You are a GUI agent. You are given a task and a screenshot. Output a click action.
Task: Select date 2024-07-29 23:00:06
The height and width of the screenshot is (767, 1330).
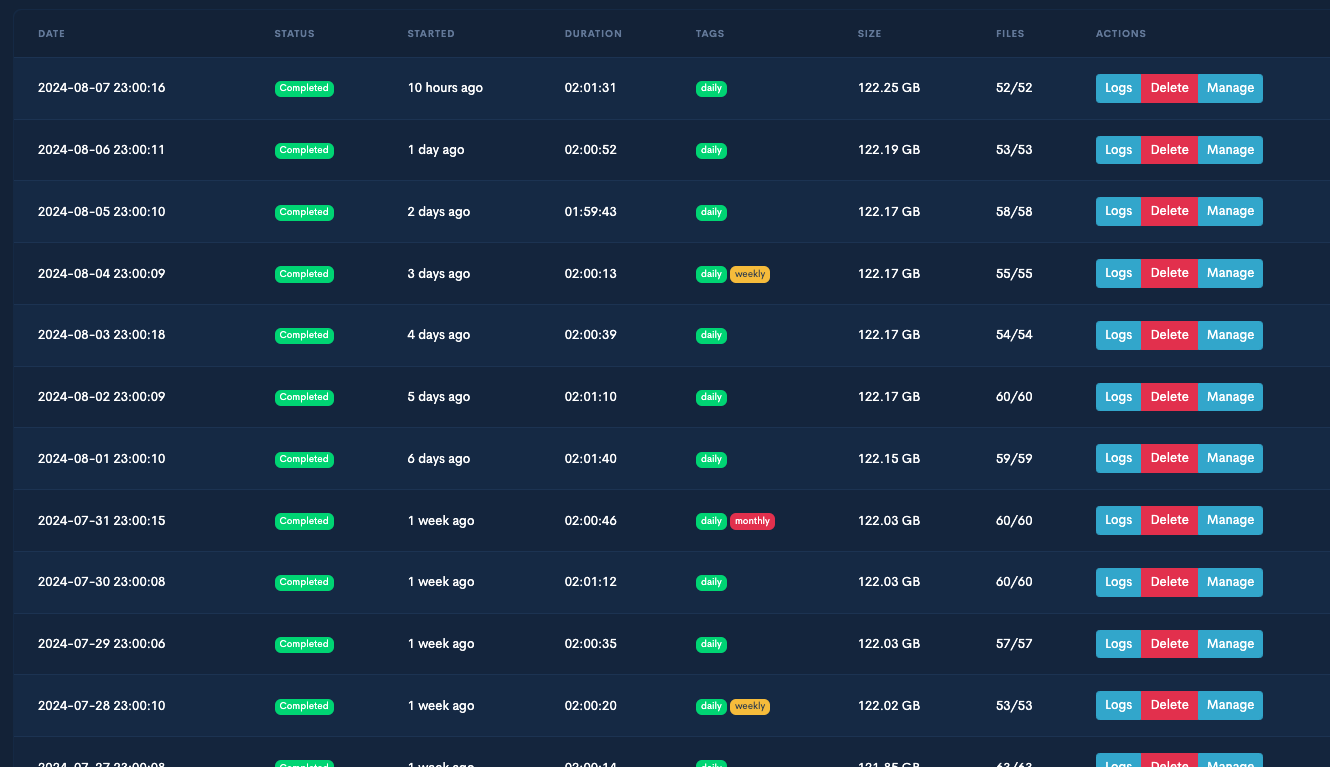click(101, 644)
